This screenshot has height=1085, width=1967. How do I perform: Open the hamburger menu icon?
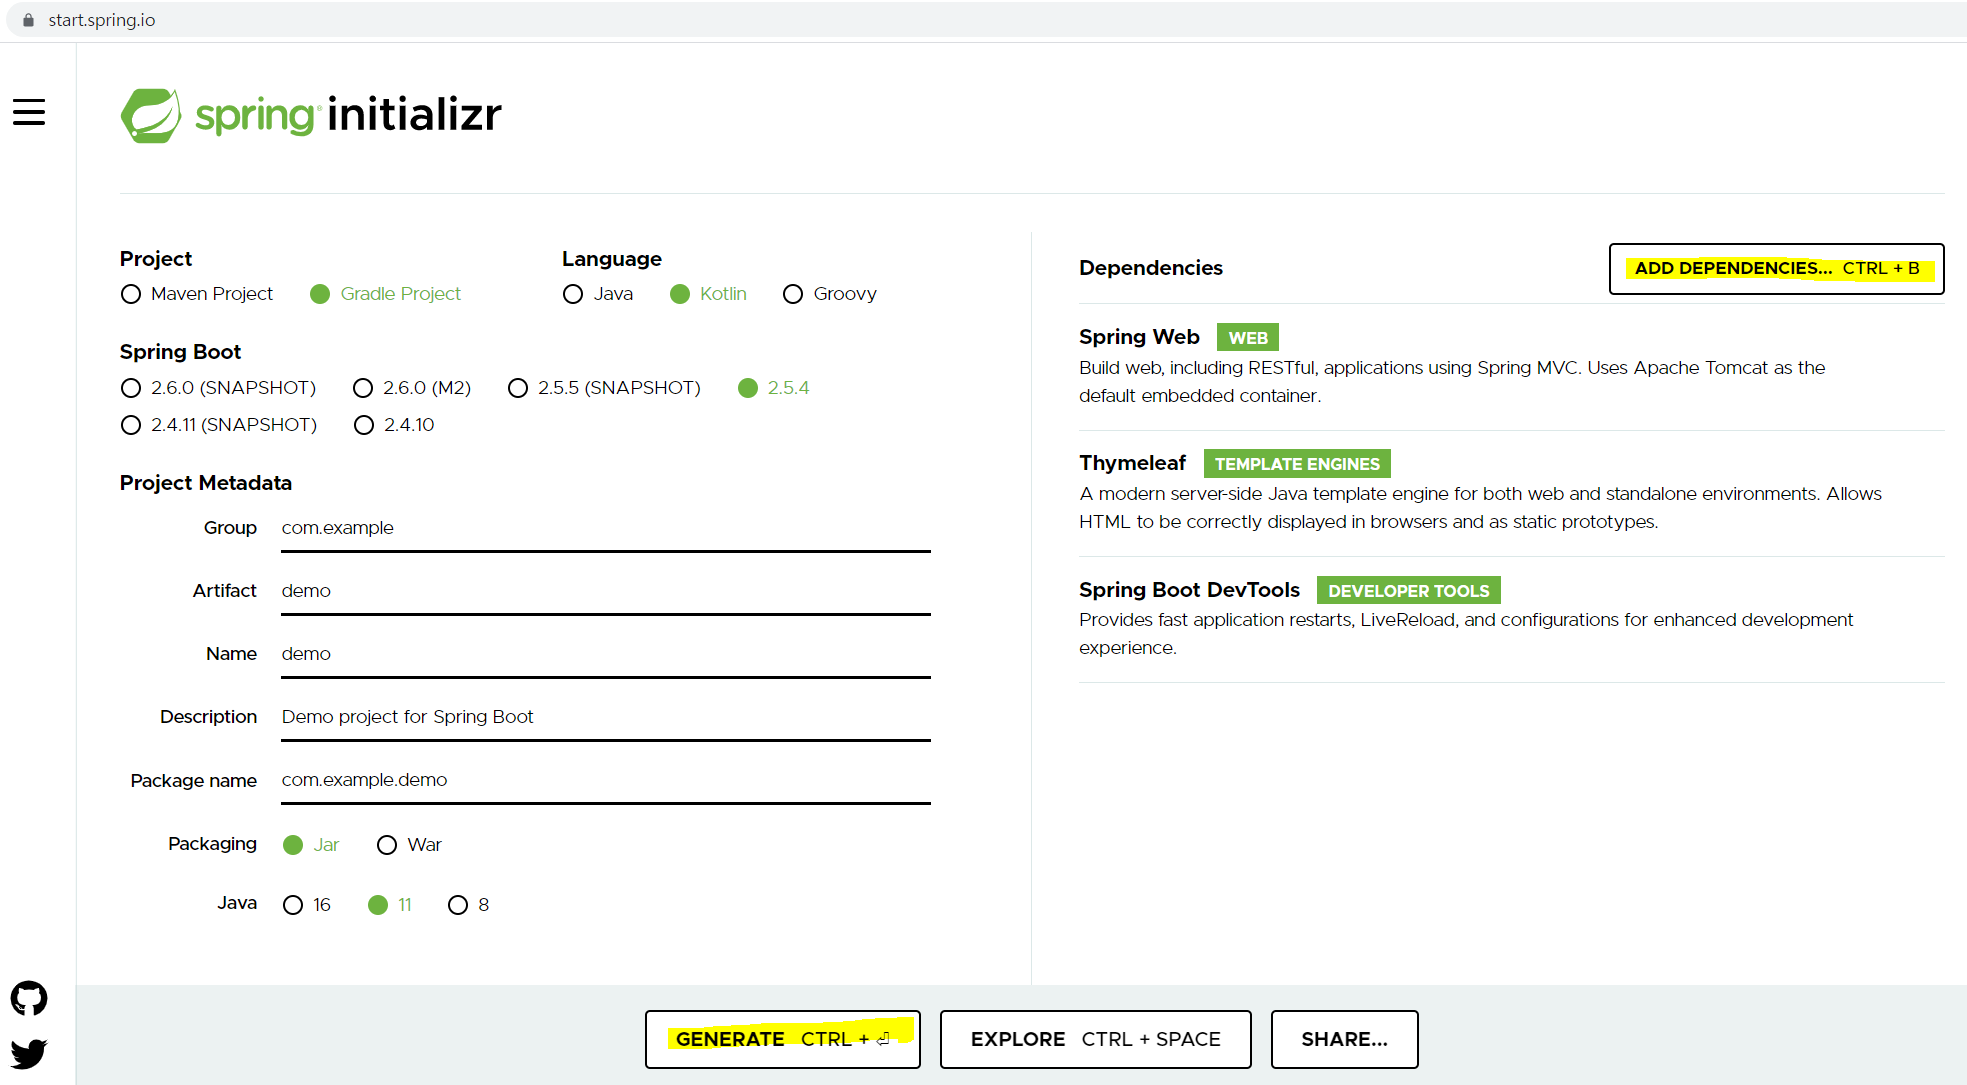click(29, 112)
